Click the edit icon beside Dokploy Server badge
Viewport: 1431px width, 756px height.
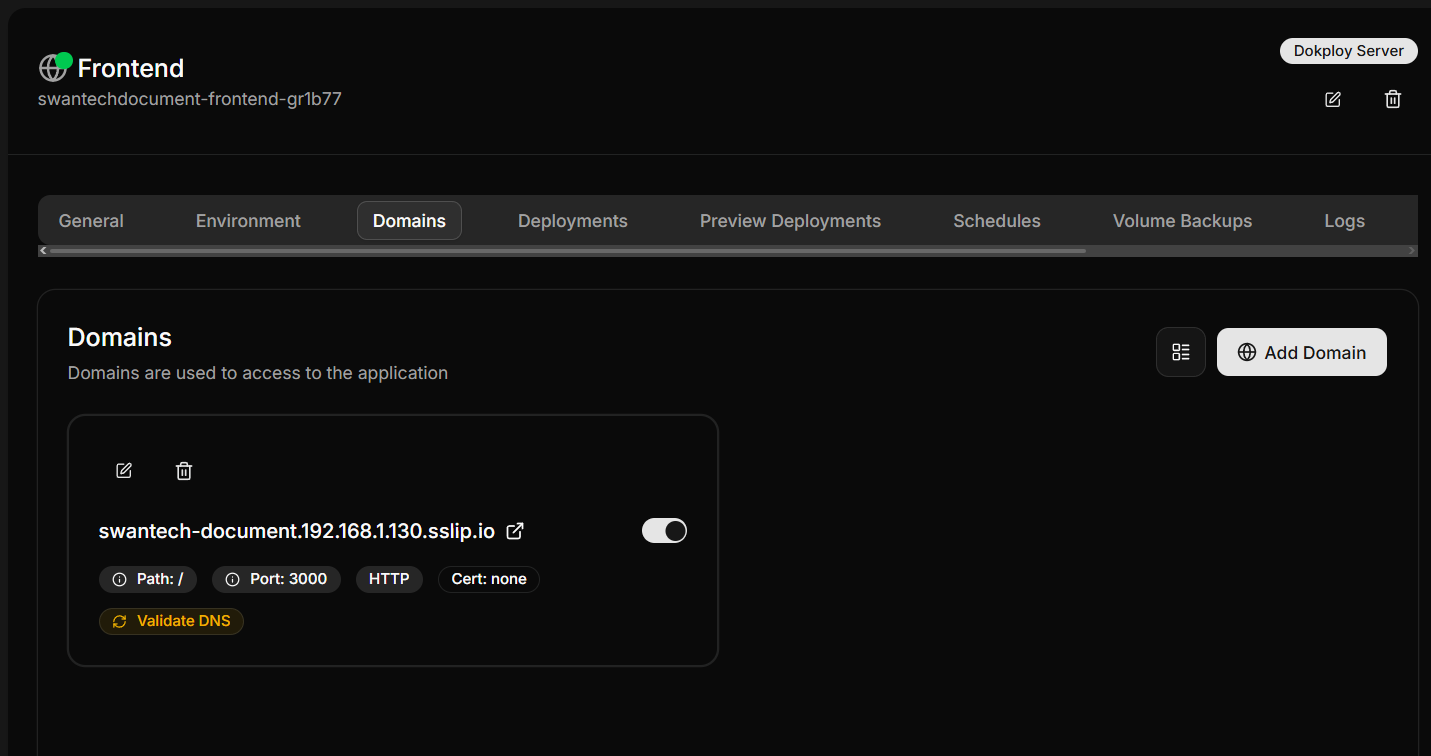point(1333,99)
